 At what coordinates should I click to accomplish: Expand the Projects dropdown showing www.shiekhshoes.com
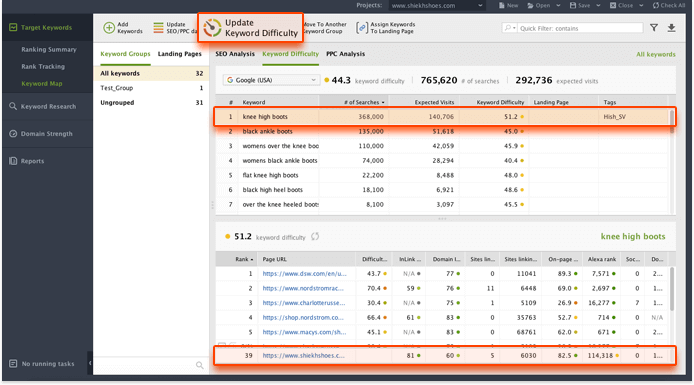click(437, 6)
